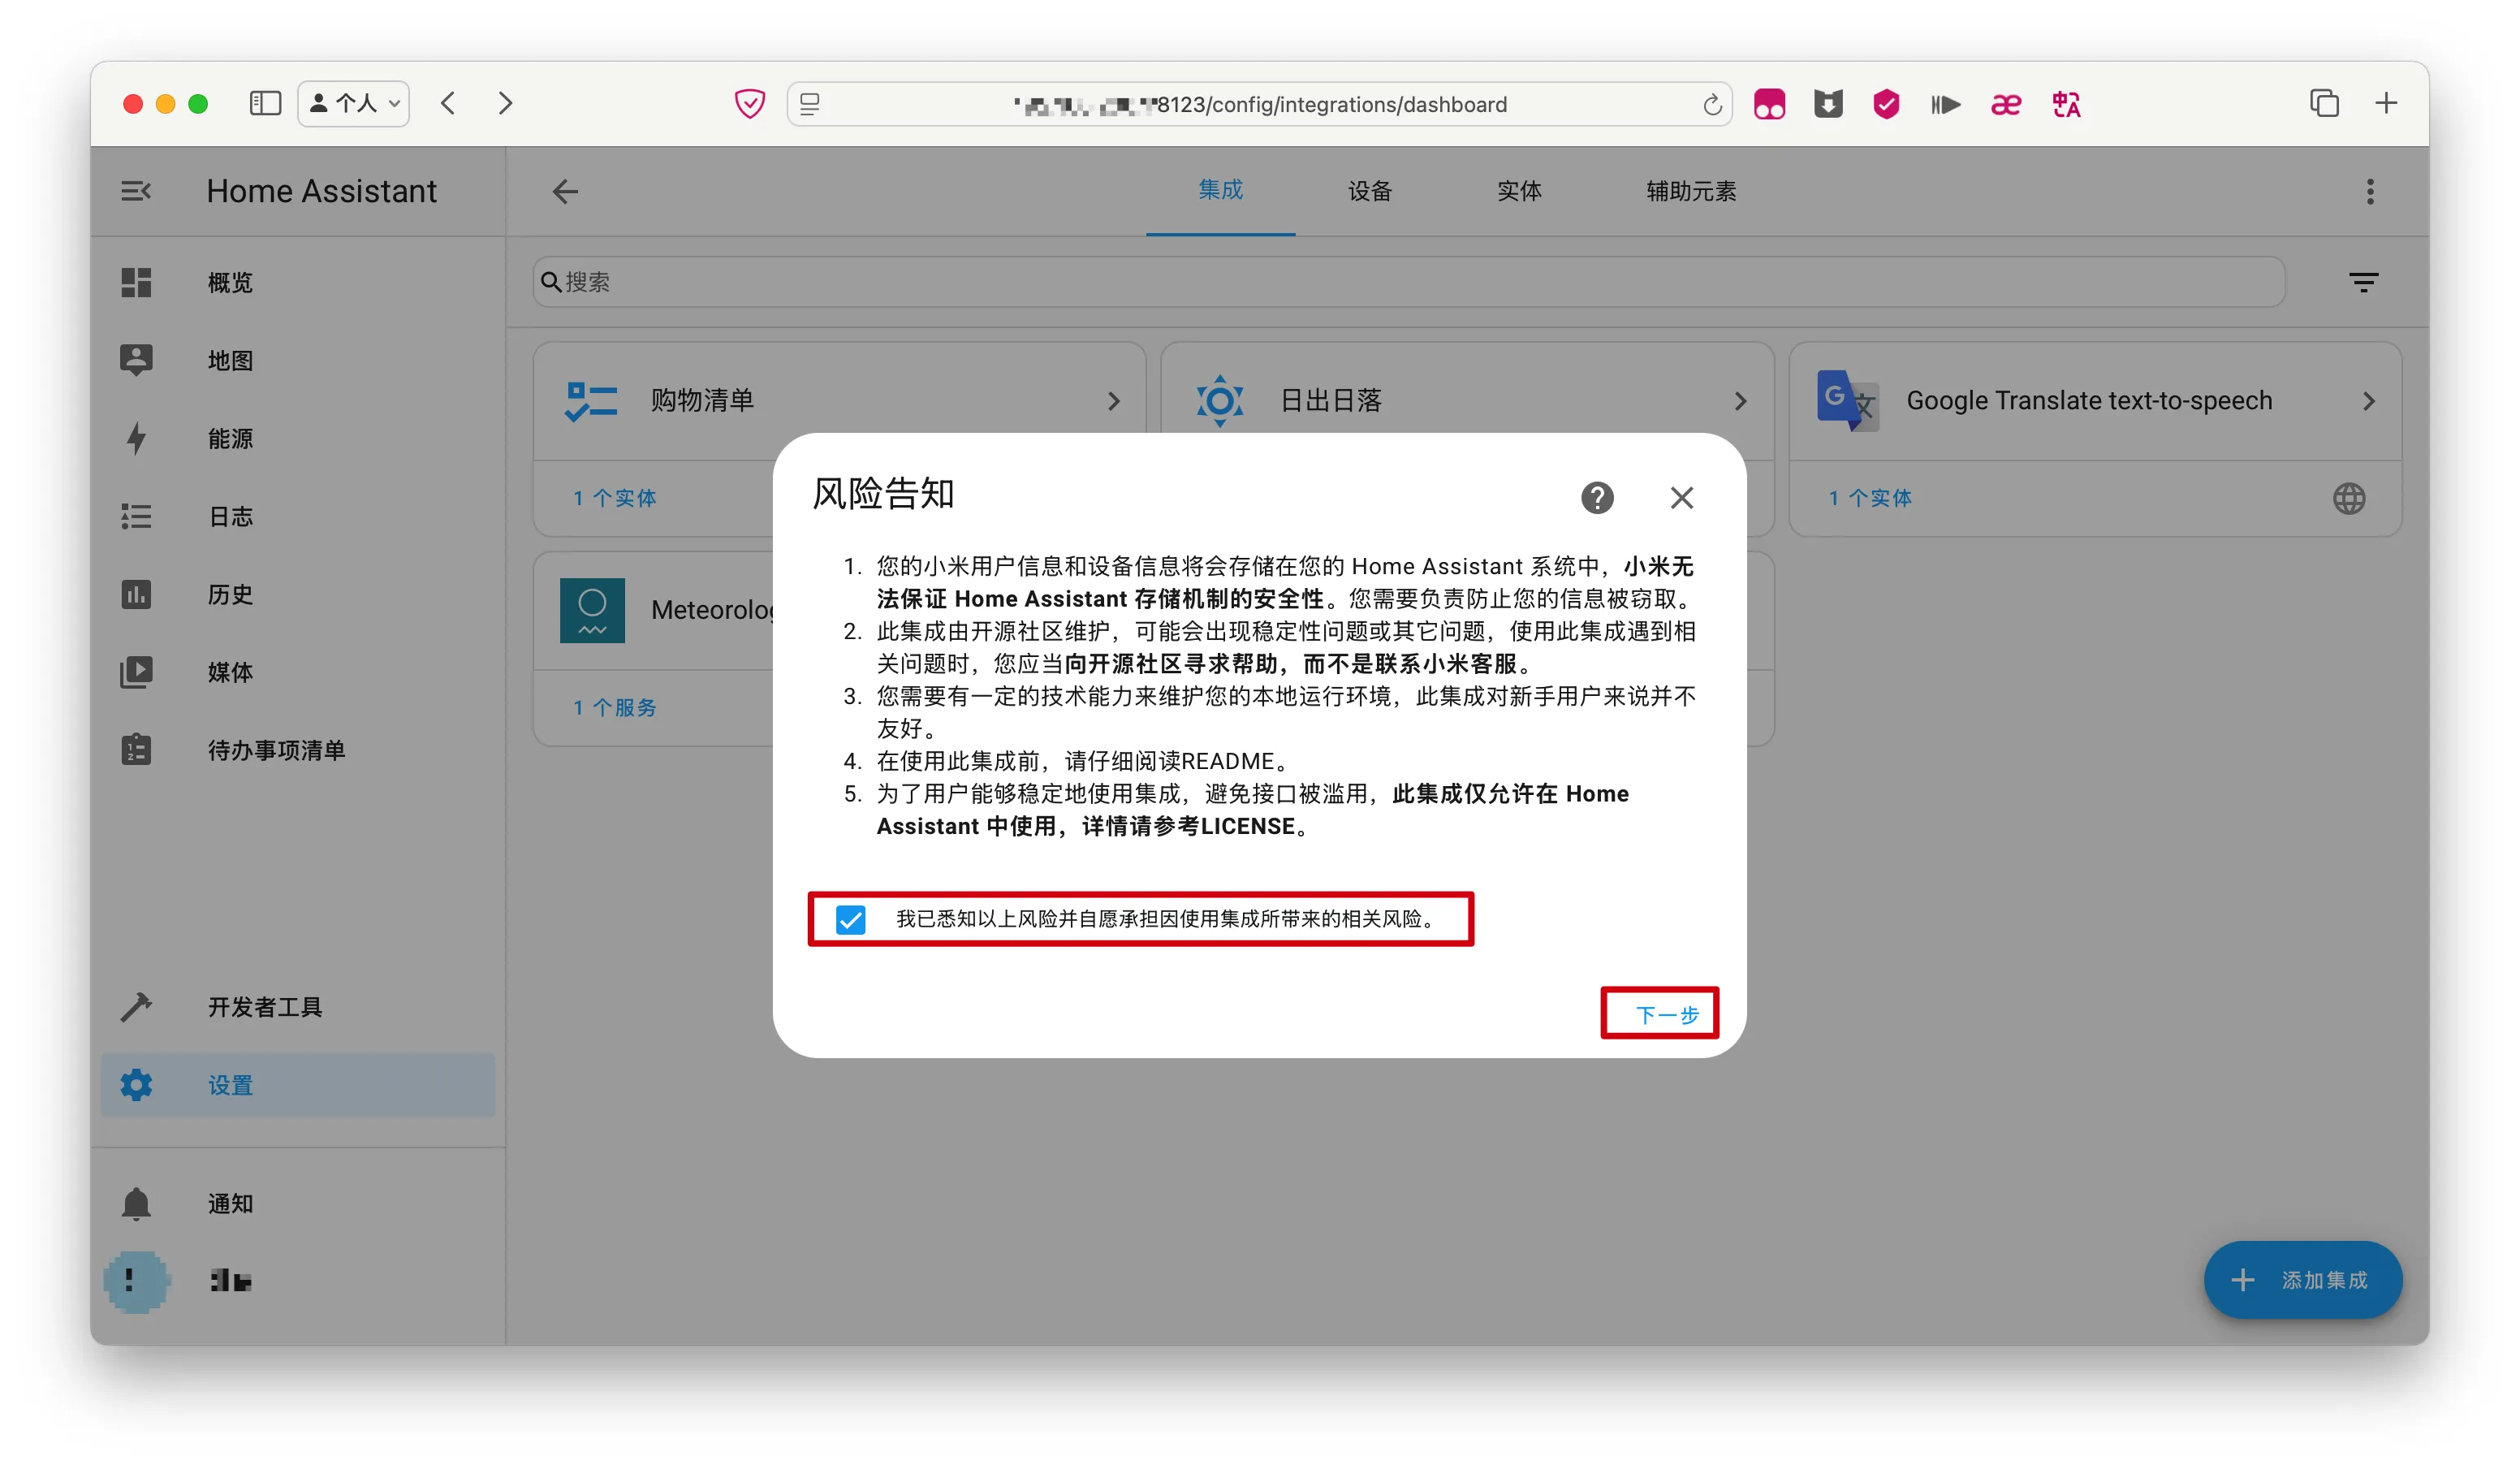Click the 下一步 button in dialog
The image size is (2520, 1465).
pos(1667,1014)
